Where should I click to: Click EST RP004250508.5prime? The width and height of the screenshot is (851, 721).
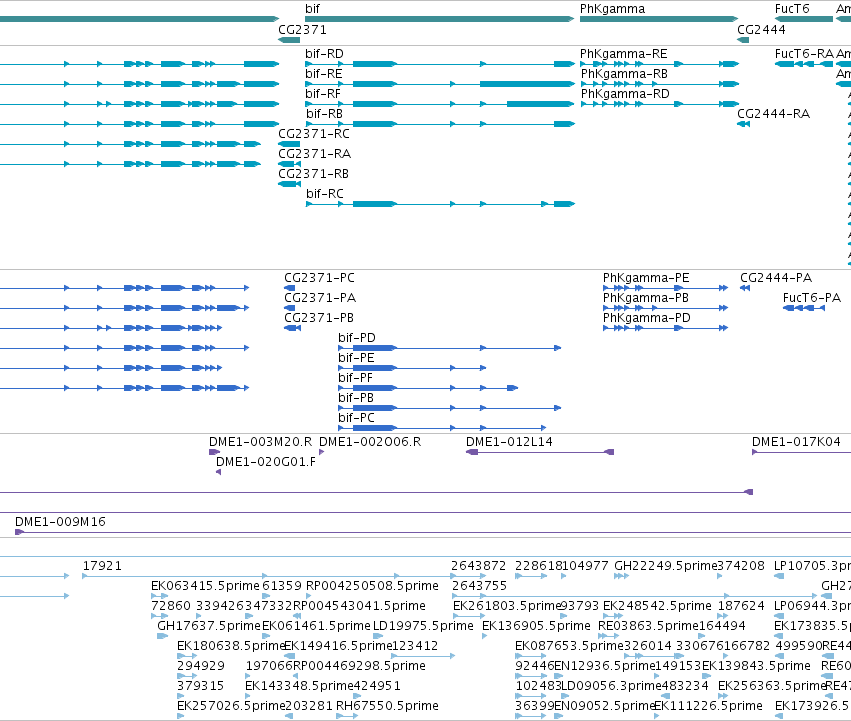tap(372, 586)
